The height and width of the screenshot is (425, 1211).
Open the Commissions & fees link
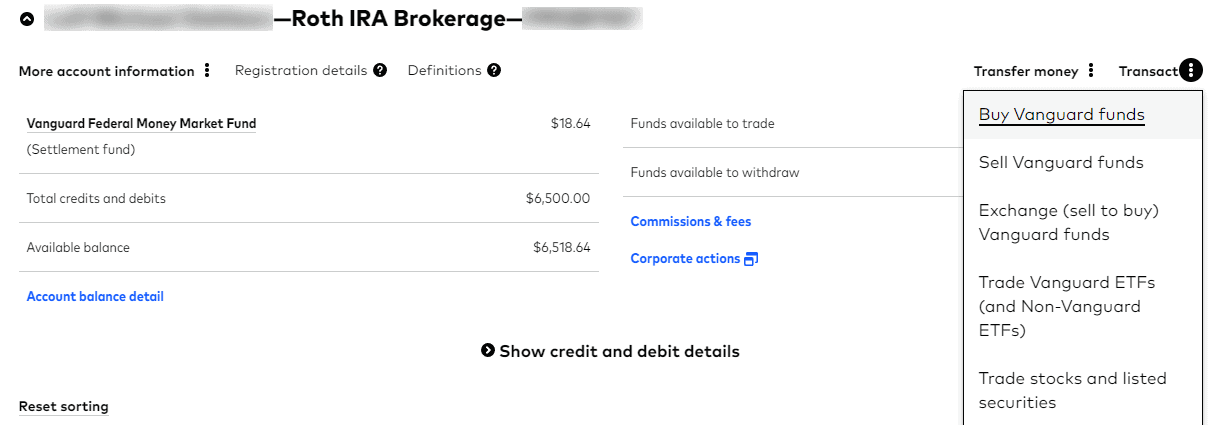691,221
